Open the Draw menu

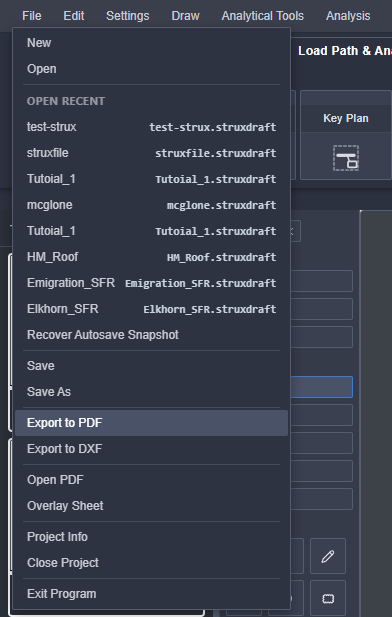[x=185, y=16]
